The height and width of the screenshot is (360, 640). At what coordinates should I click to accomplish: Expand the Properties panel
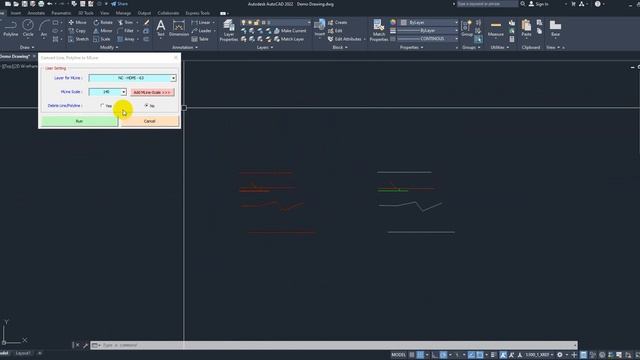coord(411,47)
